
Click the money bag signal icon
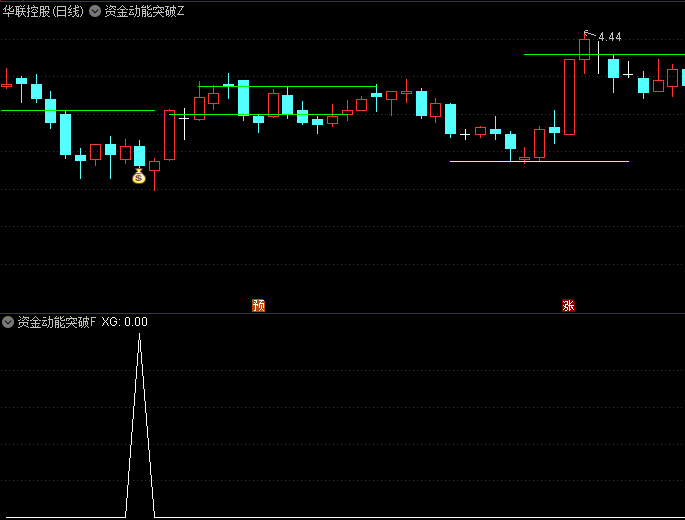coord(139,177)
